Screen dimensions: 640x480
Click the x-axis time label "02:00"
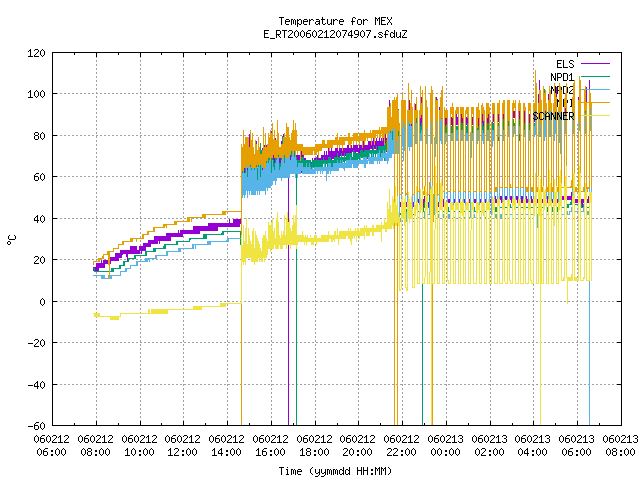coord(489,452)
